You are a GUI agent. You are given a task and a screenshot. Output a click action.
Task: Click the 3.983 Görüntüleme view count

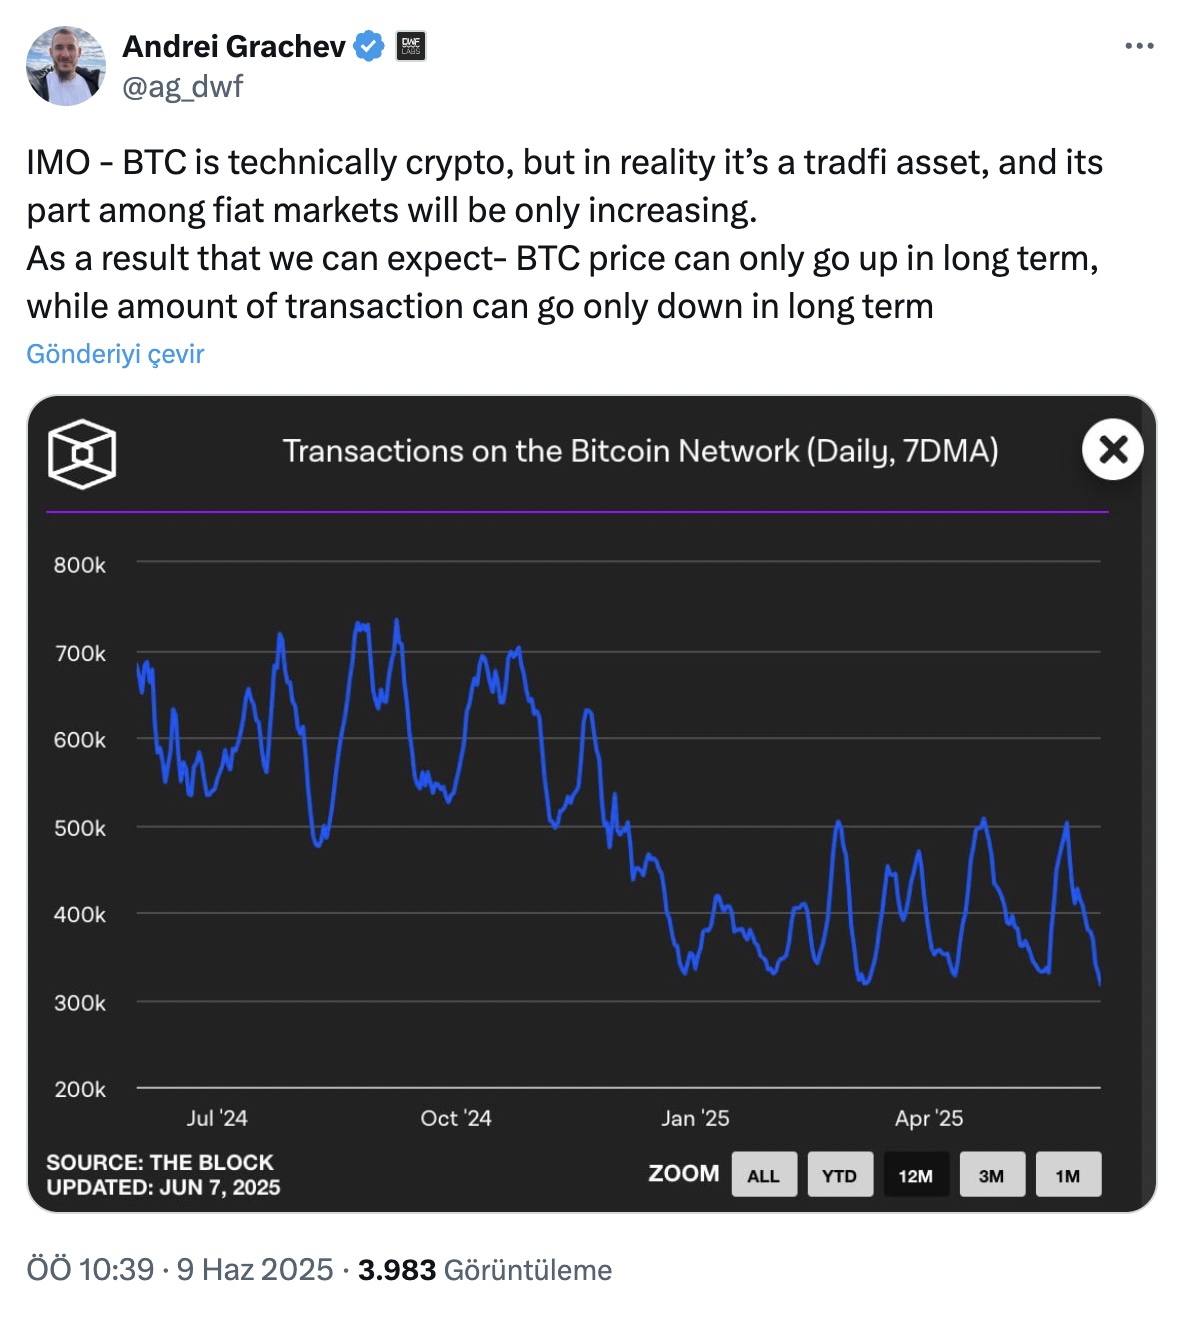tap(485, 1270)
